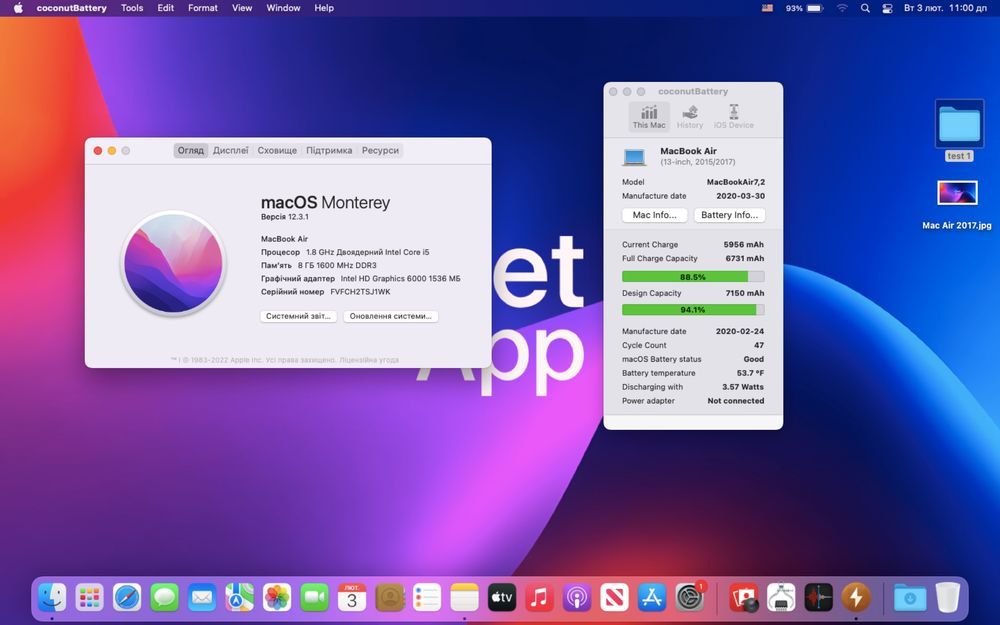Image resolution: width=1000 pixels, height=625 pixels.
Task: Open Contacts from the Dock
Action: tap(390, 598)
